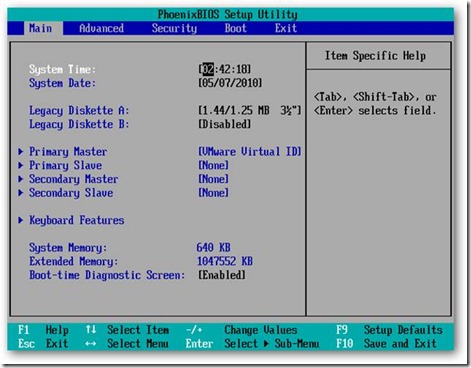Image resolution: width=471 pixels, height=368 pixels.
Task: Expand arrow next to Primary Slave
Action: pyautogui.click(x=21, y=165)
